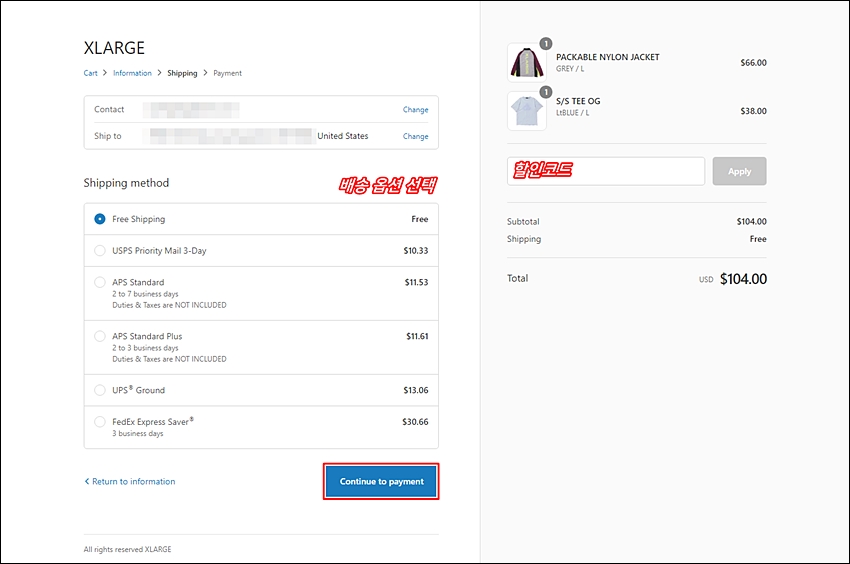Click the $13.06 UPS Ground price
Image resolution: width=850 pixels, height=564 pixels.
[x=416, y=390]
